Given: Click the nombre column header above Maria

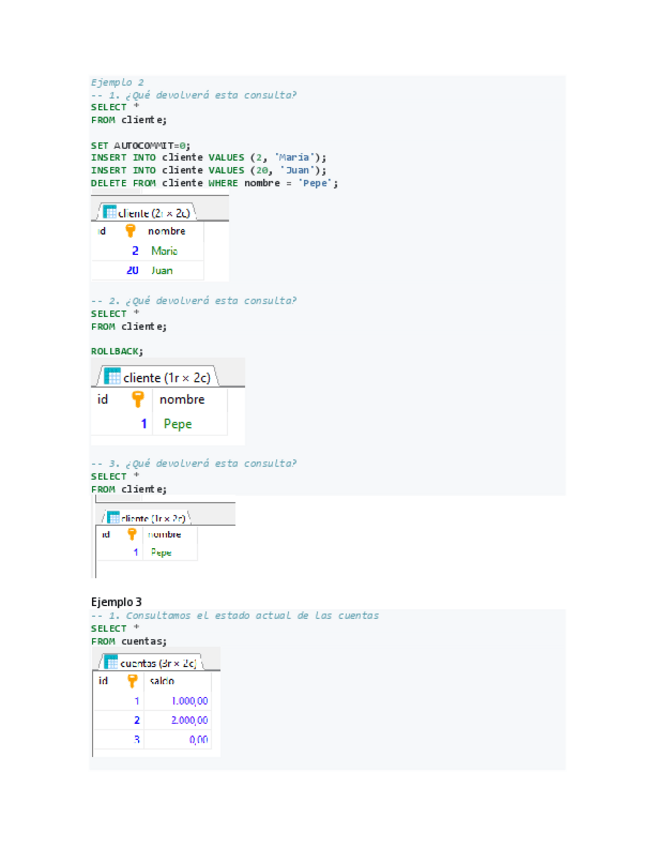Looking at the screenshot, I should 167,231.
